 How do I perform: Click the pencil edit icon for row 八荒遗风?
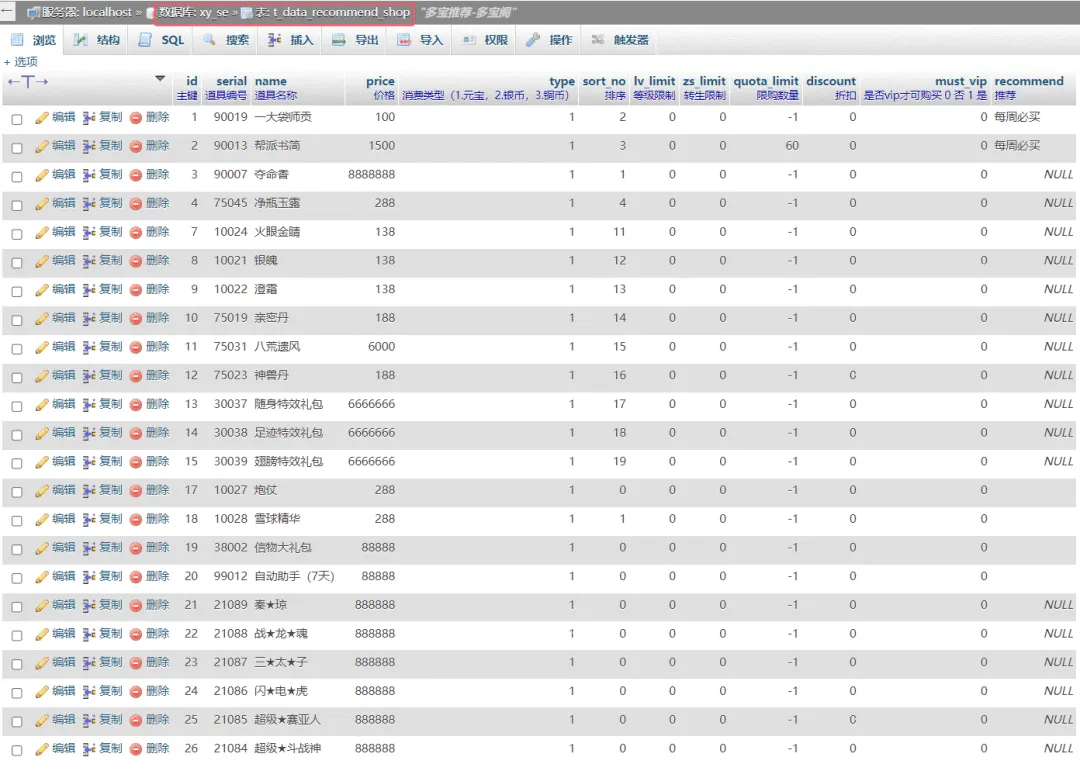click(x=42, y=347)
